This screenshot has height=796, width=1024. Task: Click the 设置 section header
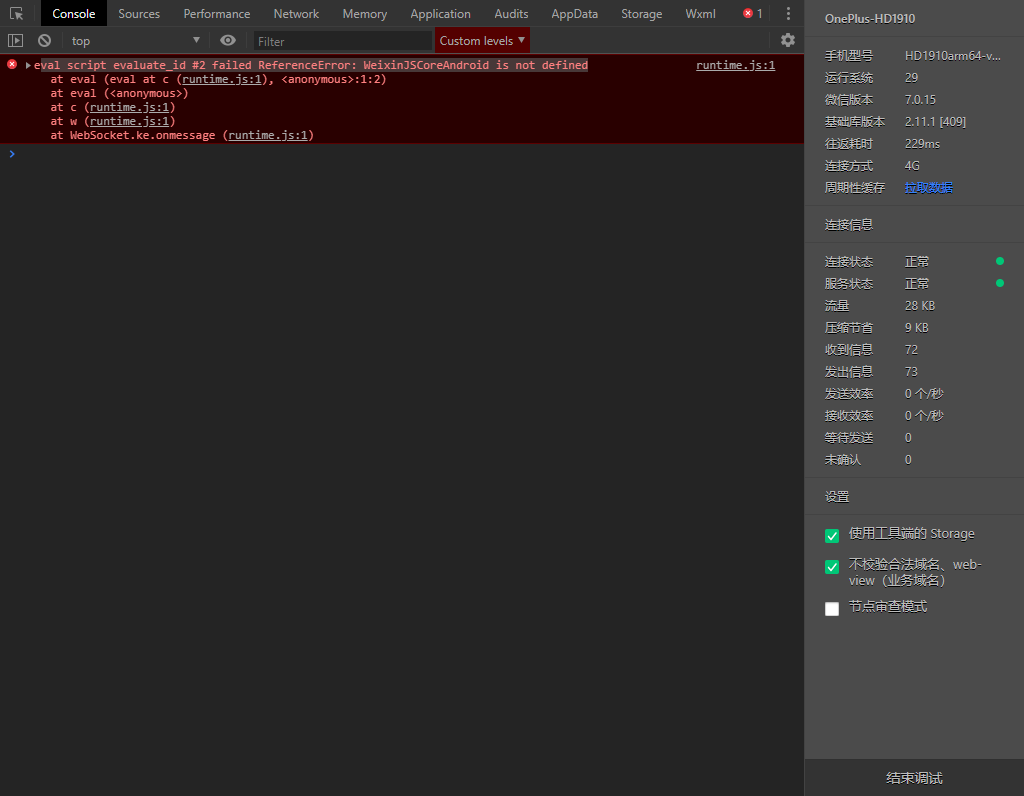pos(837,497)
